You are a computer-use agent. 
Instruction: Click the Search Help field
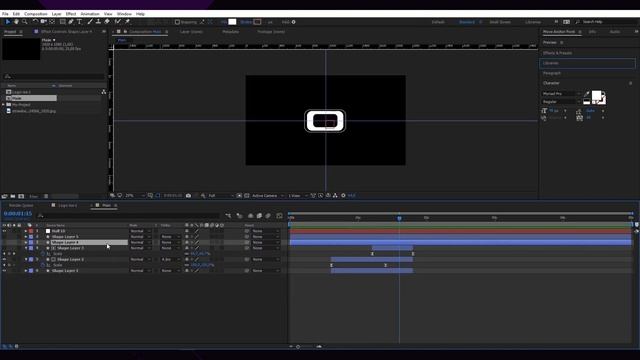[606, 22]
